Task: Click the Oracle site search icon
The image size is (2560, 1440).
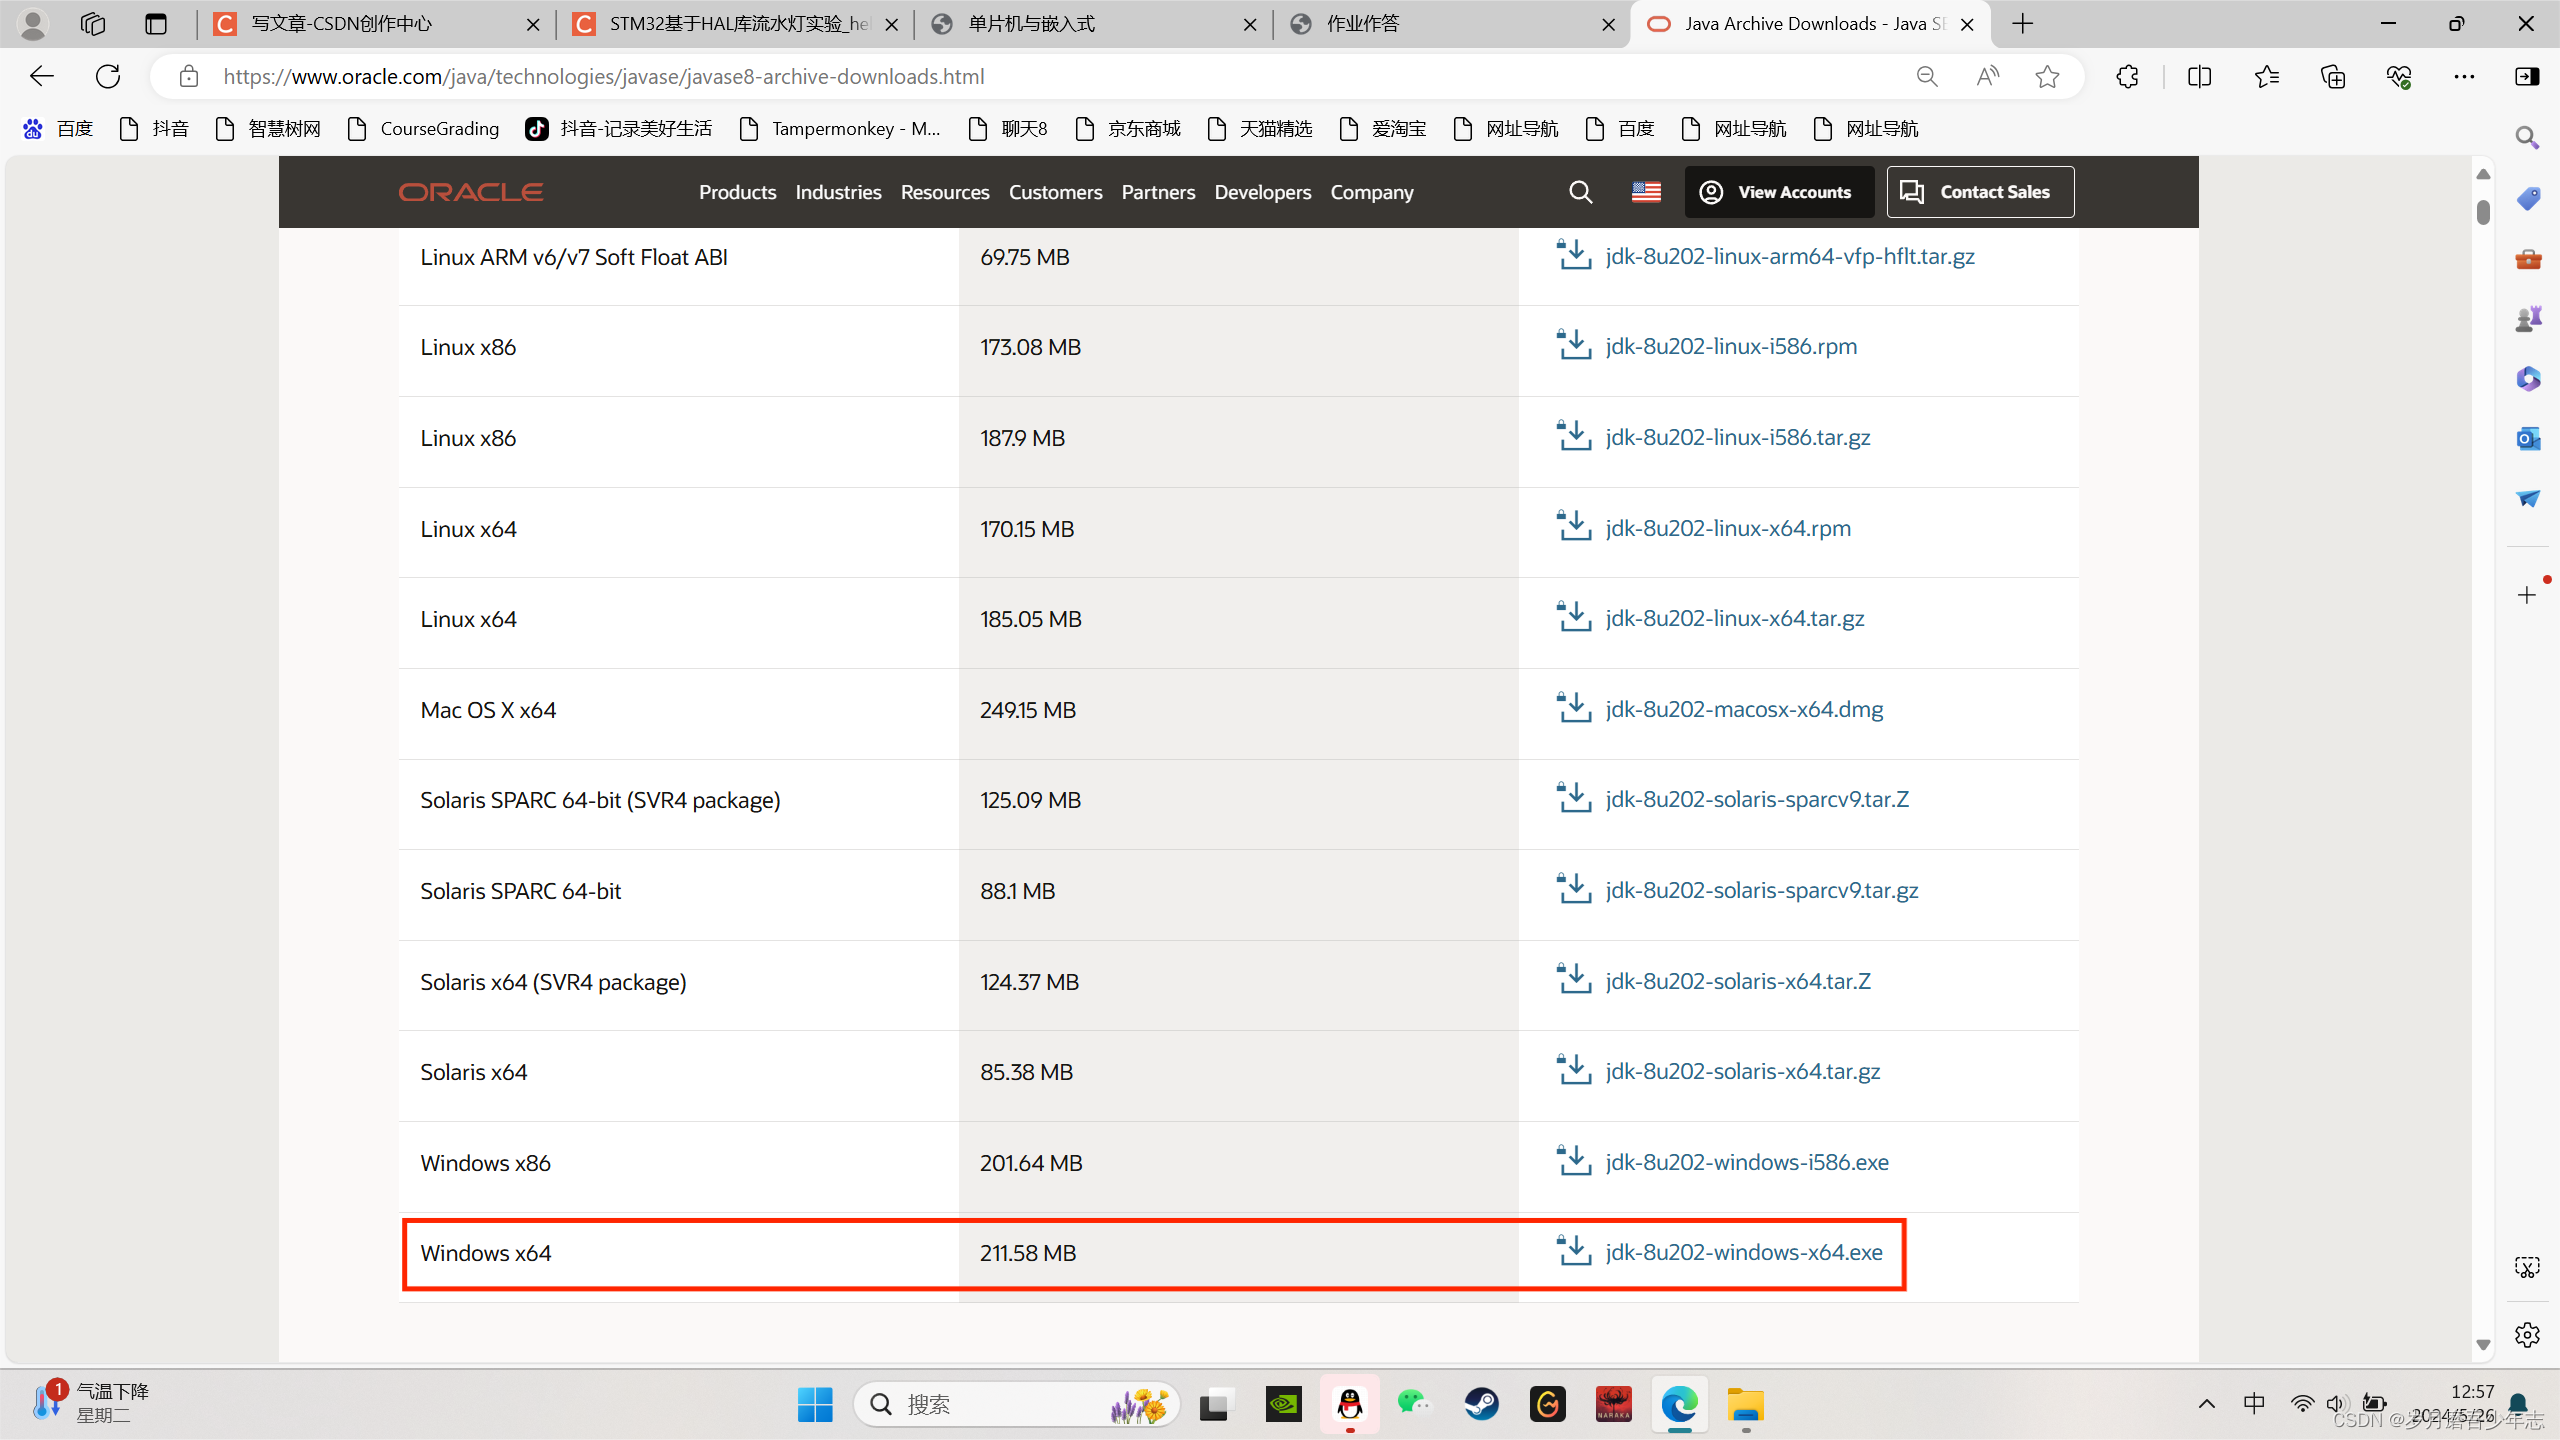Action: (1580, 192)
